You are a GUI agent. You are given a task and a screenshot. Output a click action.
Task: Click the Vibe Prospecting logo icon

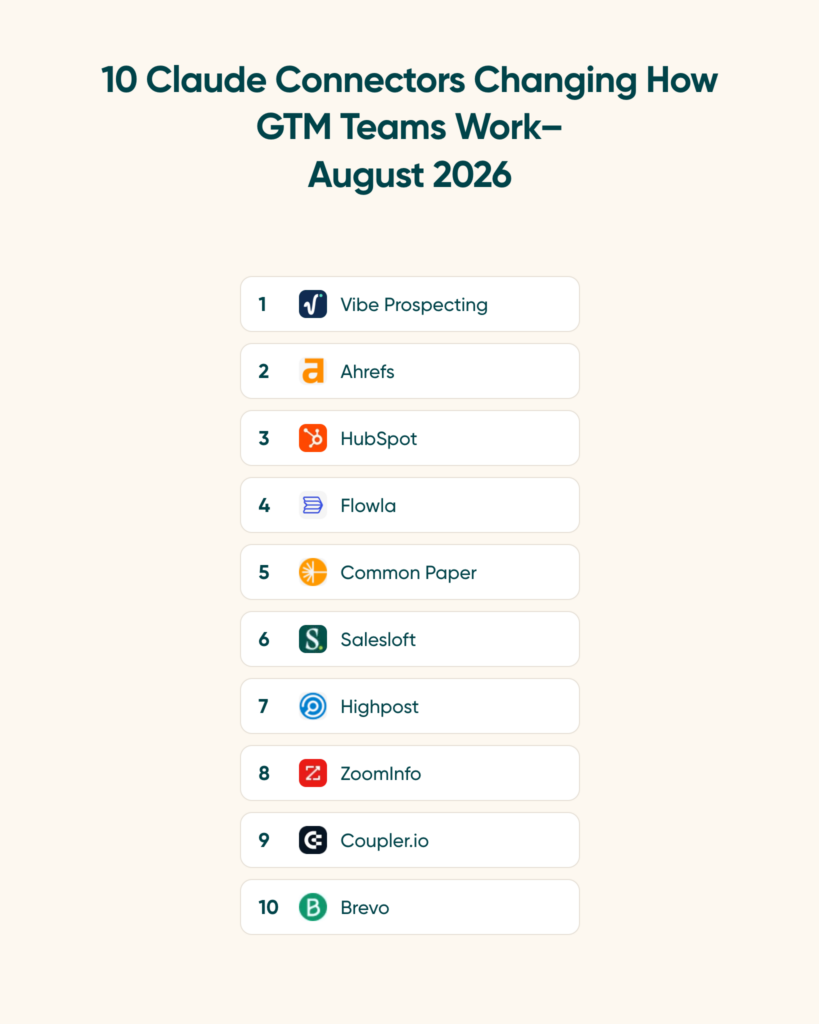pos(313,304)
